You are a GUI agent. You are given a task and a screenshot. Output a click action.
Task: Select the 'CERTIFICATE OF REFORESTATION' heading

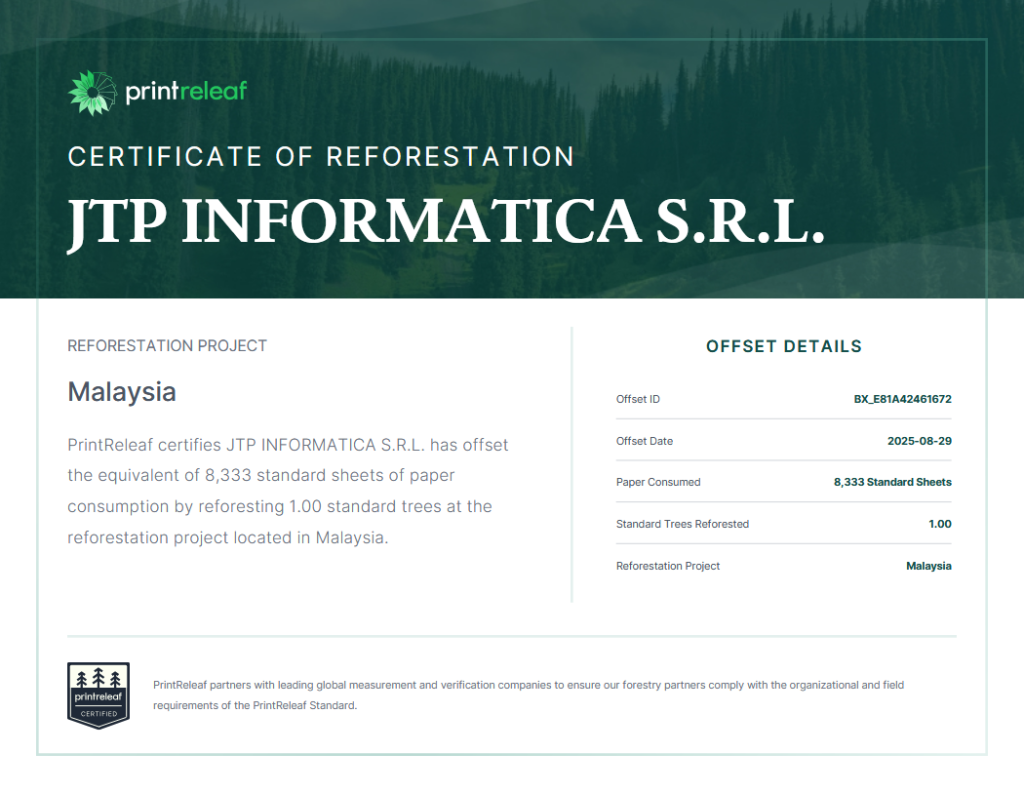[321, 157]
